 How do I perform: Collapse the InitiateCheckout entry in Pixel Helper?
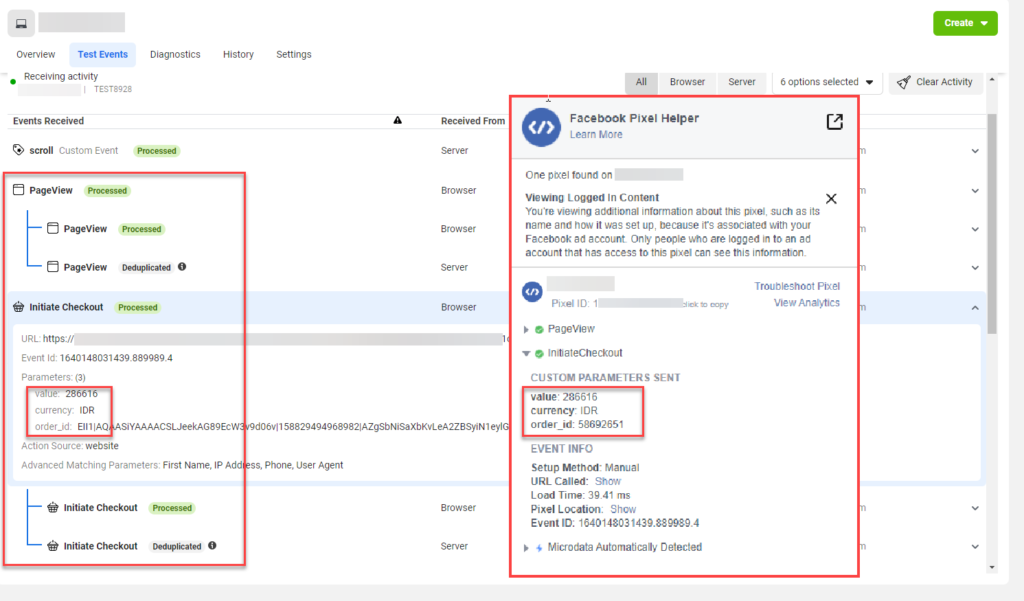click(x=527, y=353)
